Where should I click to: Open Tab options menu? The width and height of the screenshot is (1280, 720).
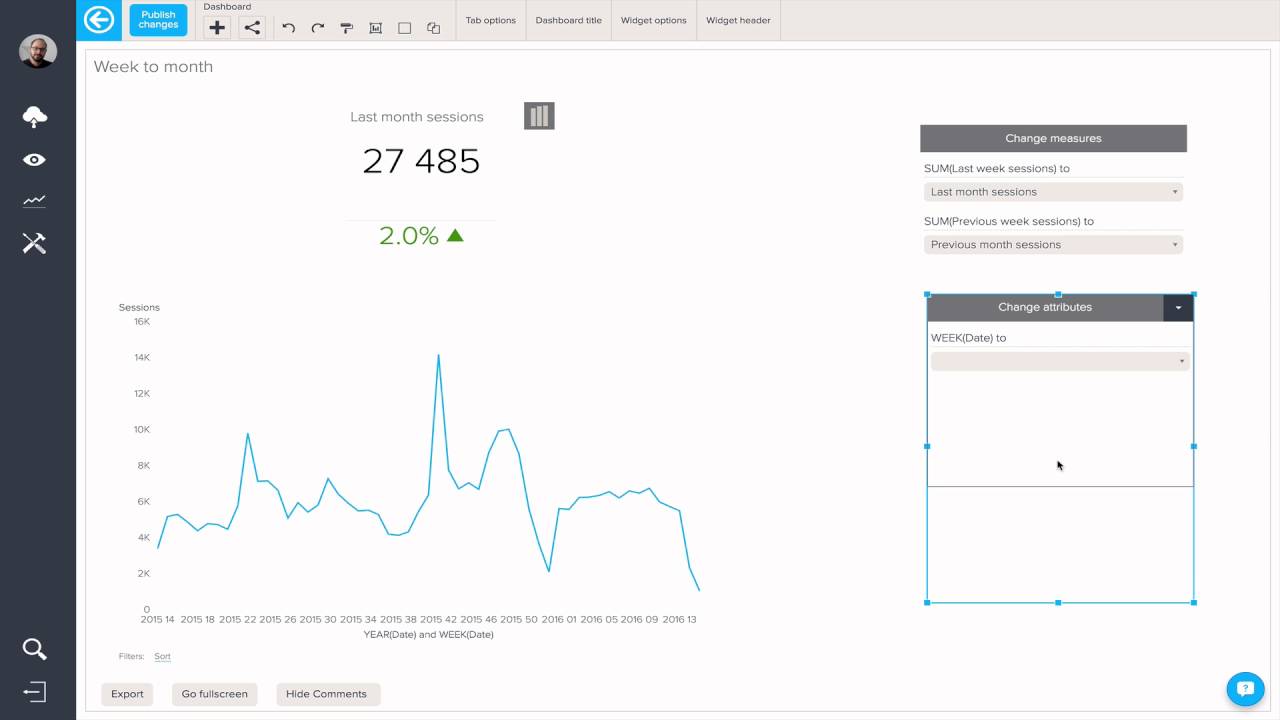coord(491,20)
